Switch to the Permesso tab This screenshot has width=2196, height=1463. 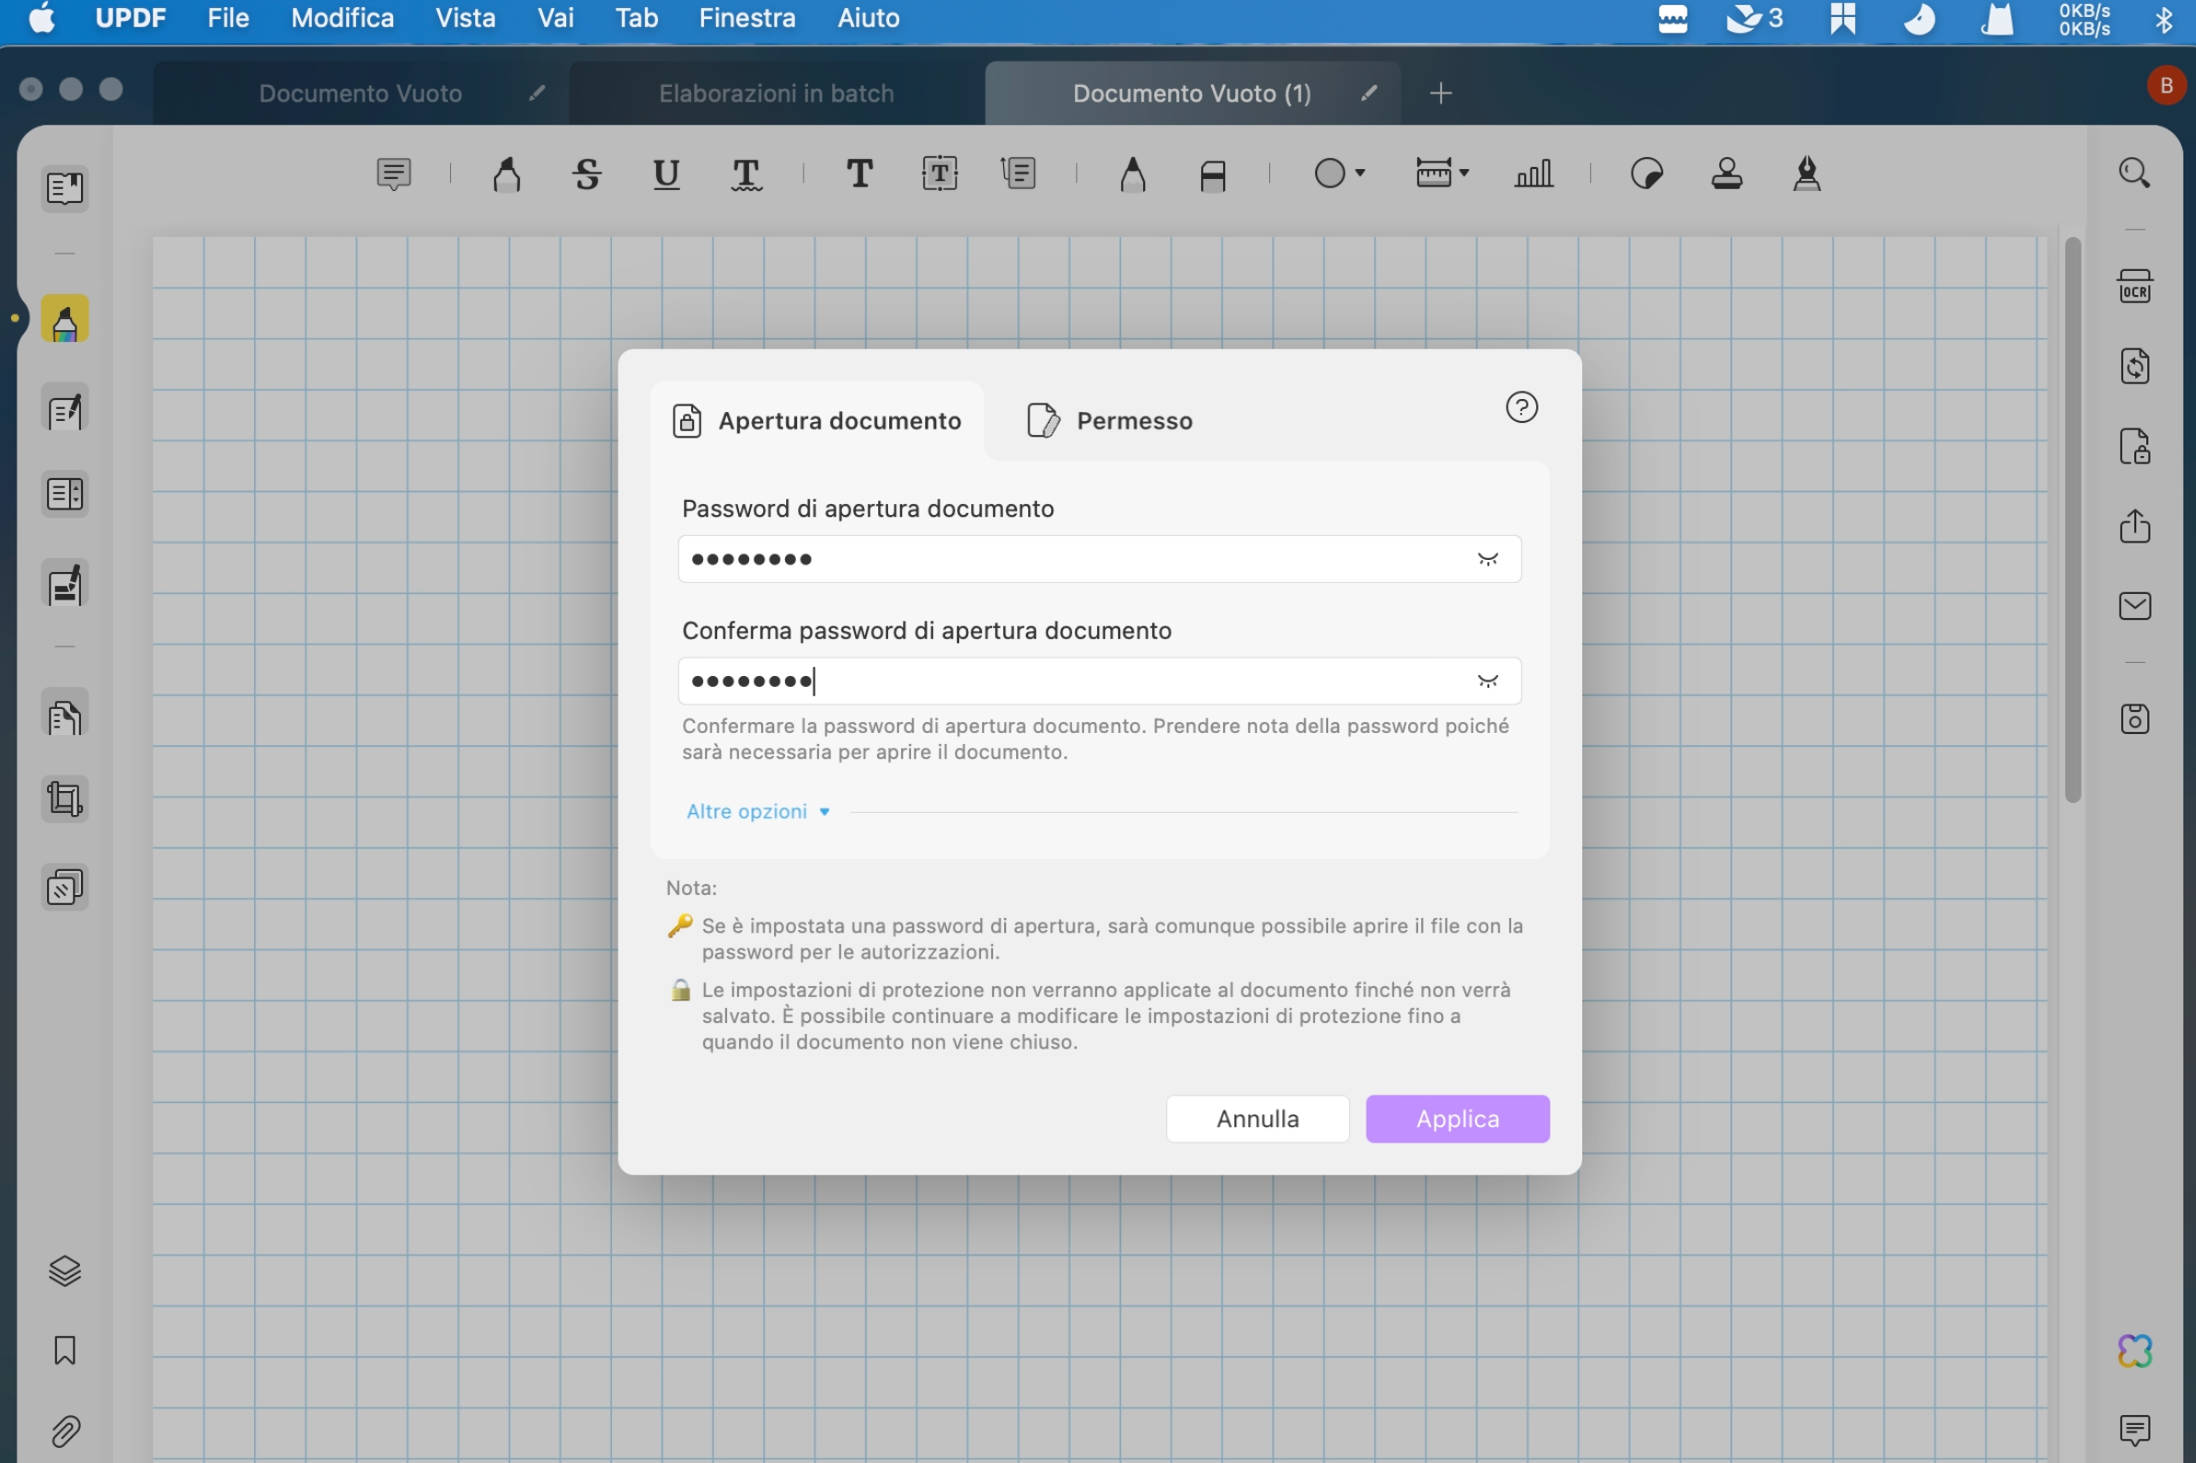[x=1110, y=421]
